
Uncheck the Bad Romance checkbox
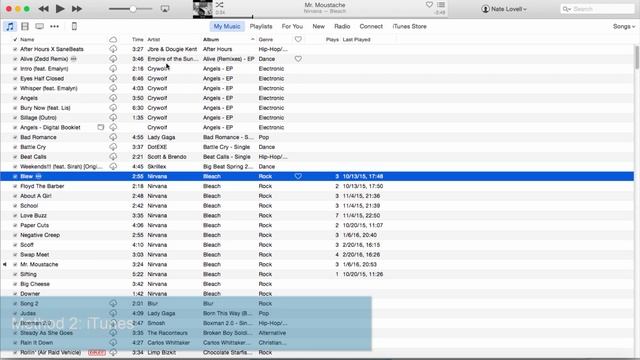click(15, 137)
